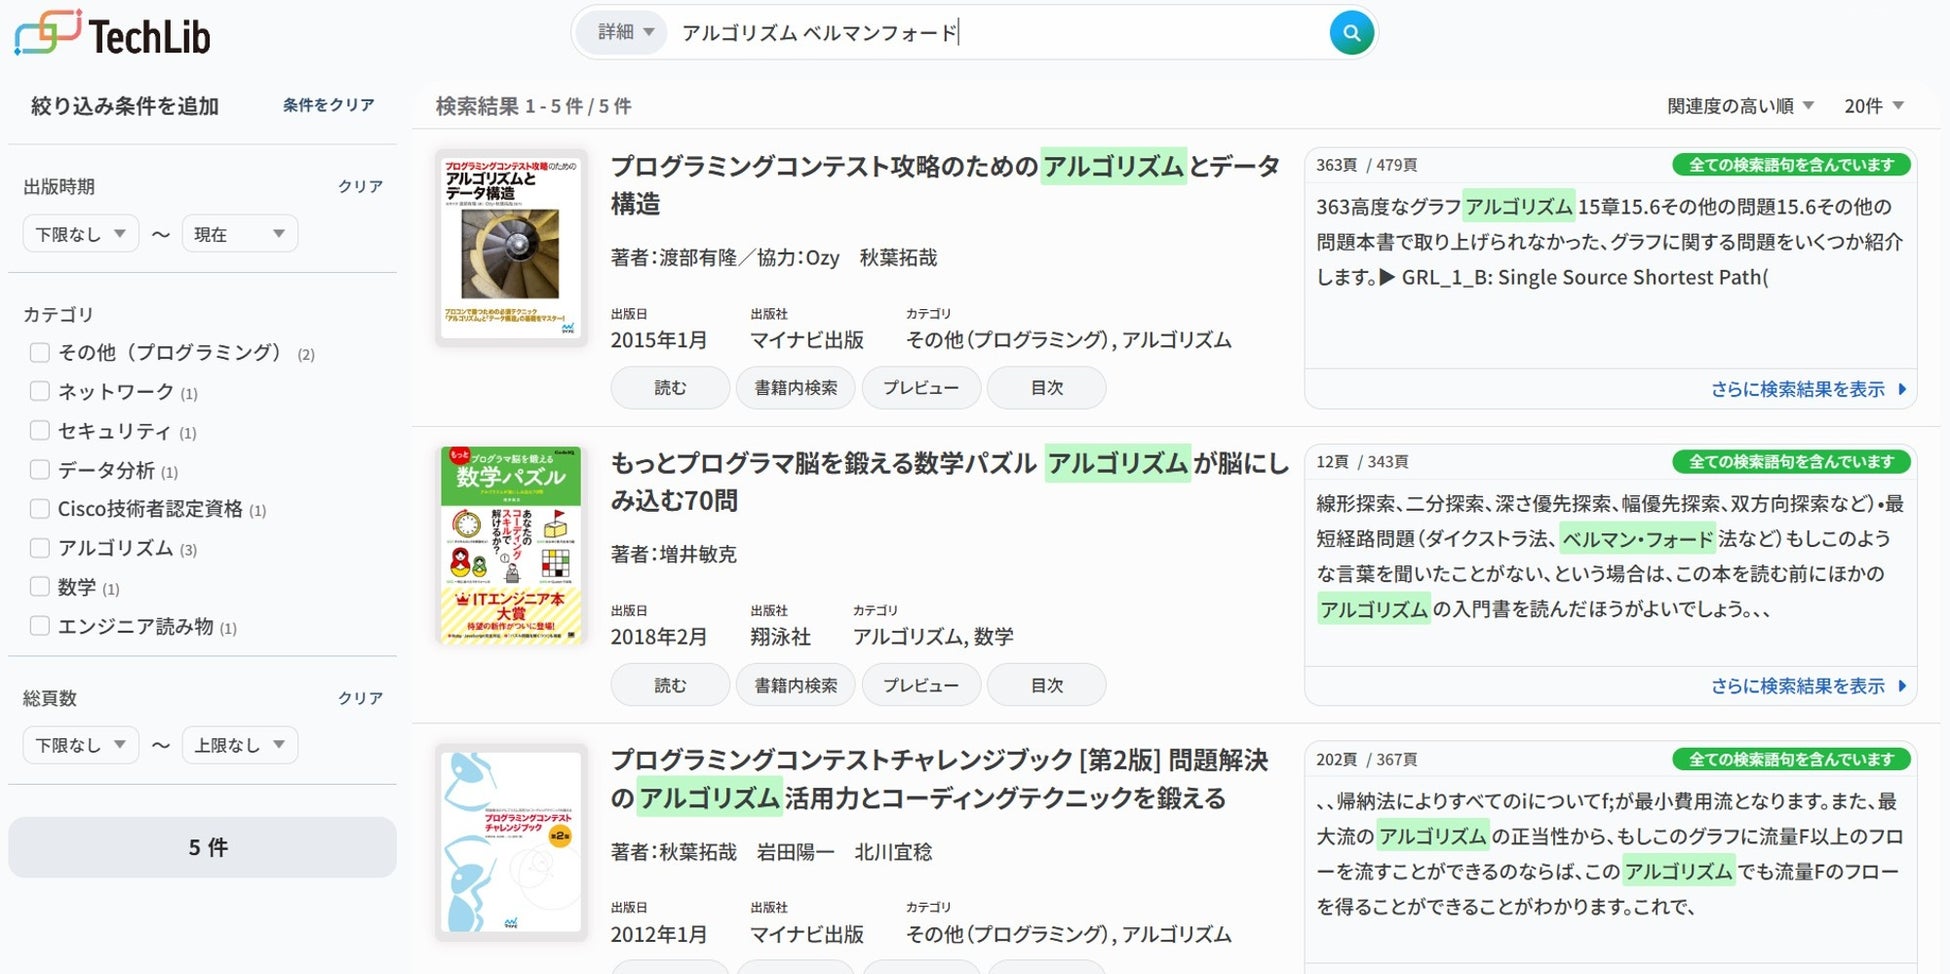The image size is (1950, 974).
Task: Click プレビュー for the 2015年1月 book
Action: [x=921, y=388]
